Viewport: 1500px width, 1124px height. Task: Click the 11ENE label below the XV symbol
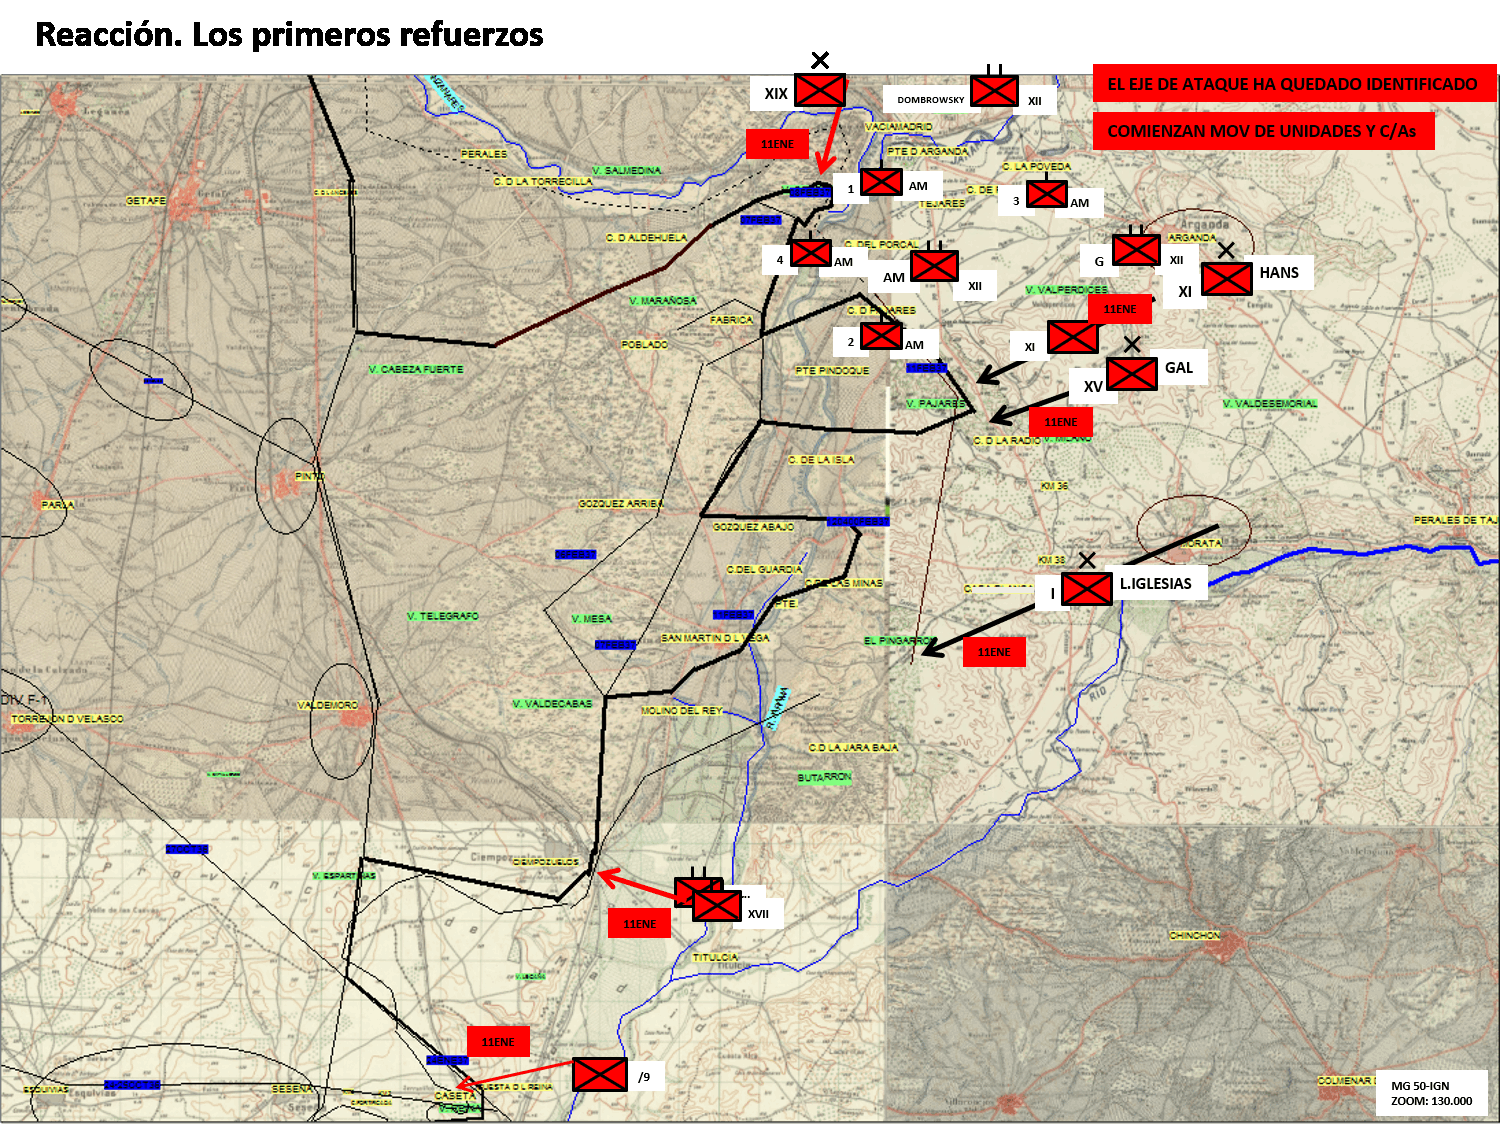point(1061,422)
